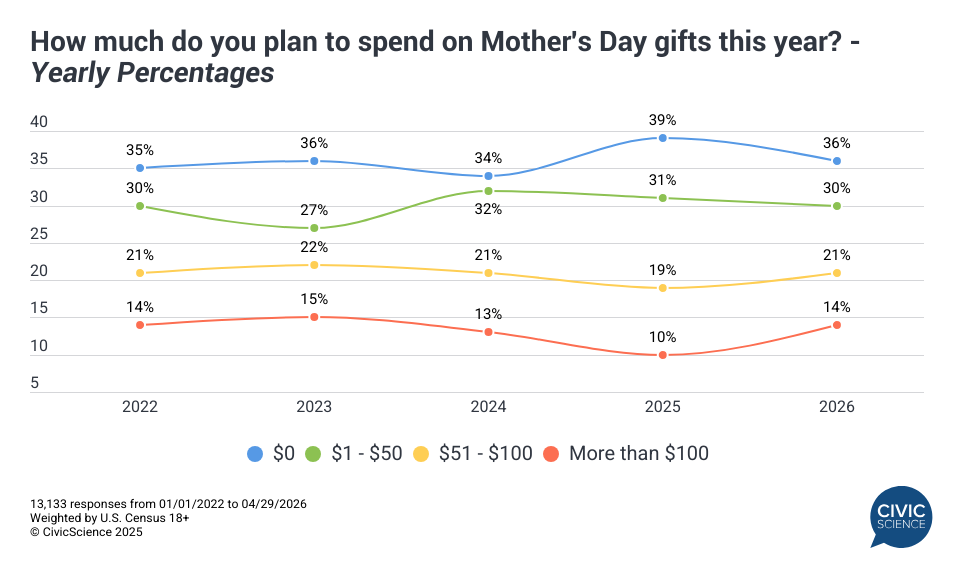Click the 2026 blue data point at 36%
Image resolution: width=966 pixels, height=572 pixels.
pos(837,161)
